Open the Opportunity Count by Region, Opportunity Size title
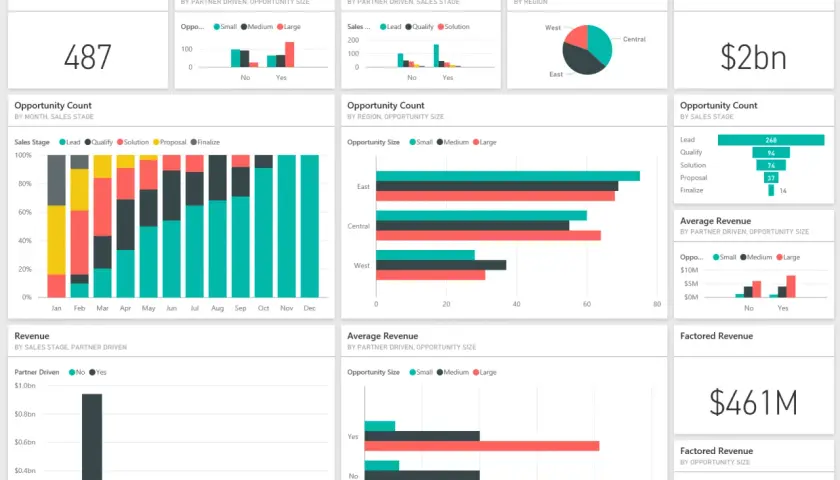840x480 pixels. pos(386,106)
